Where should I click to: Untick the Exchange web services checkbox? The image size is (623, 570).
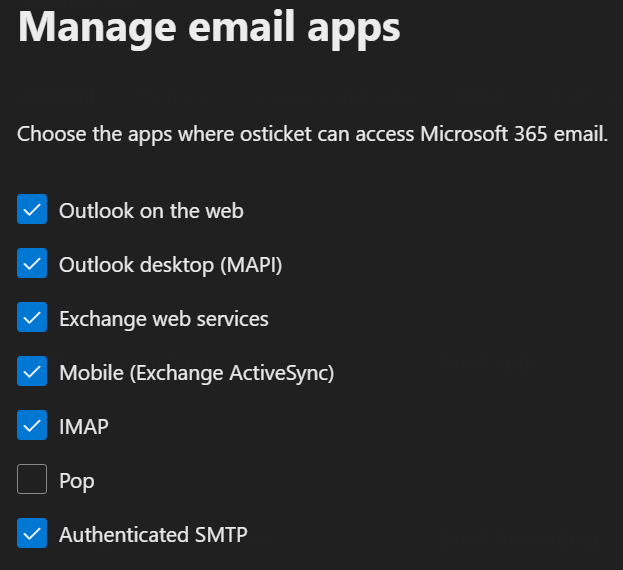click(x=32, y=318)
